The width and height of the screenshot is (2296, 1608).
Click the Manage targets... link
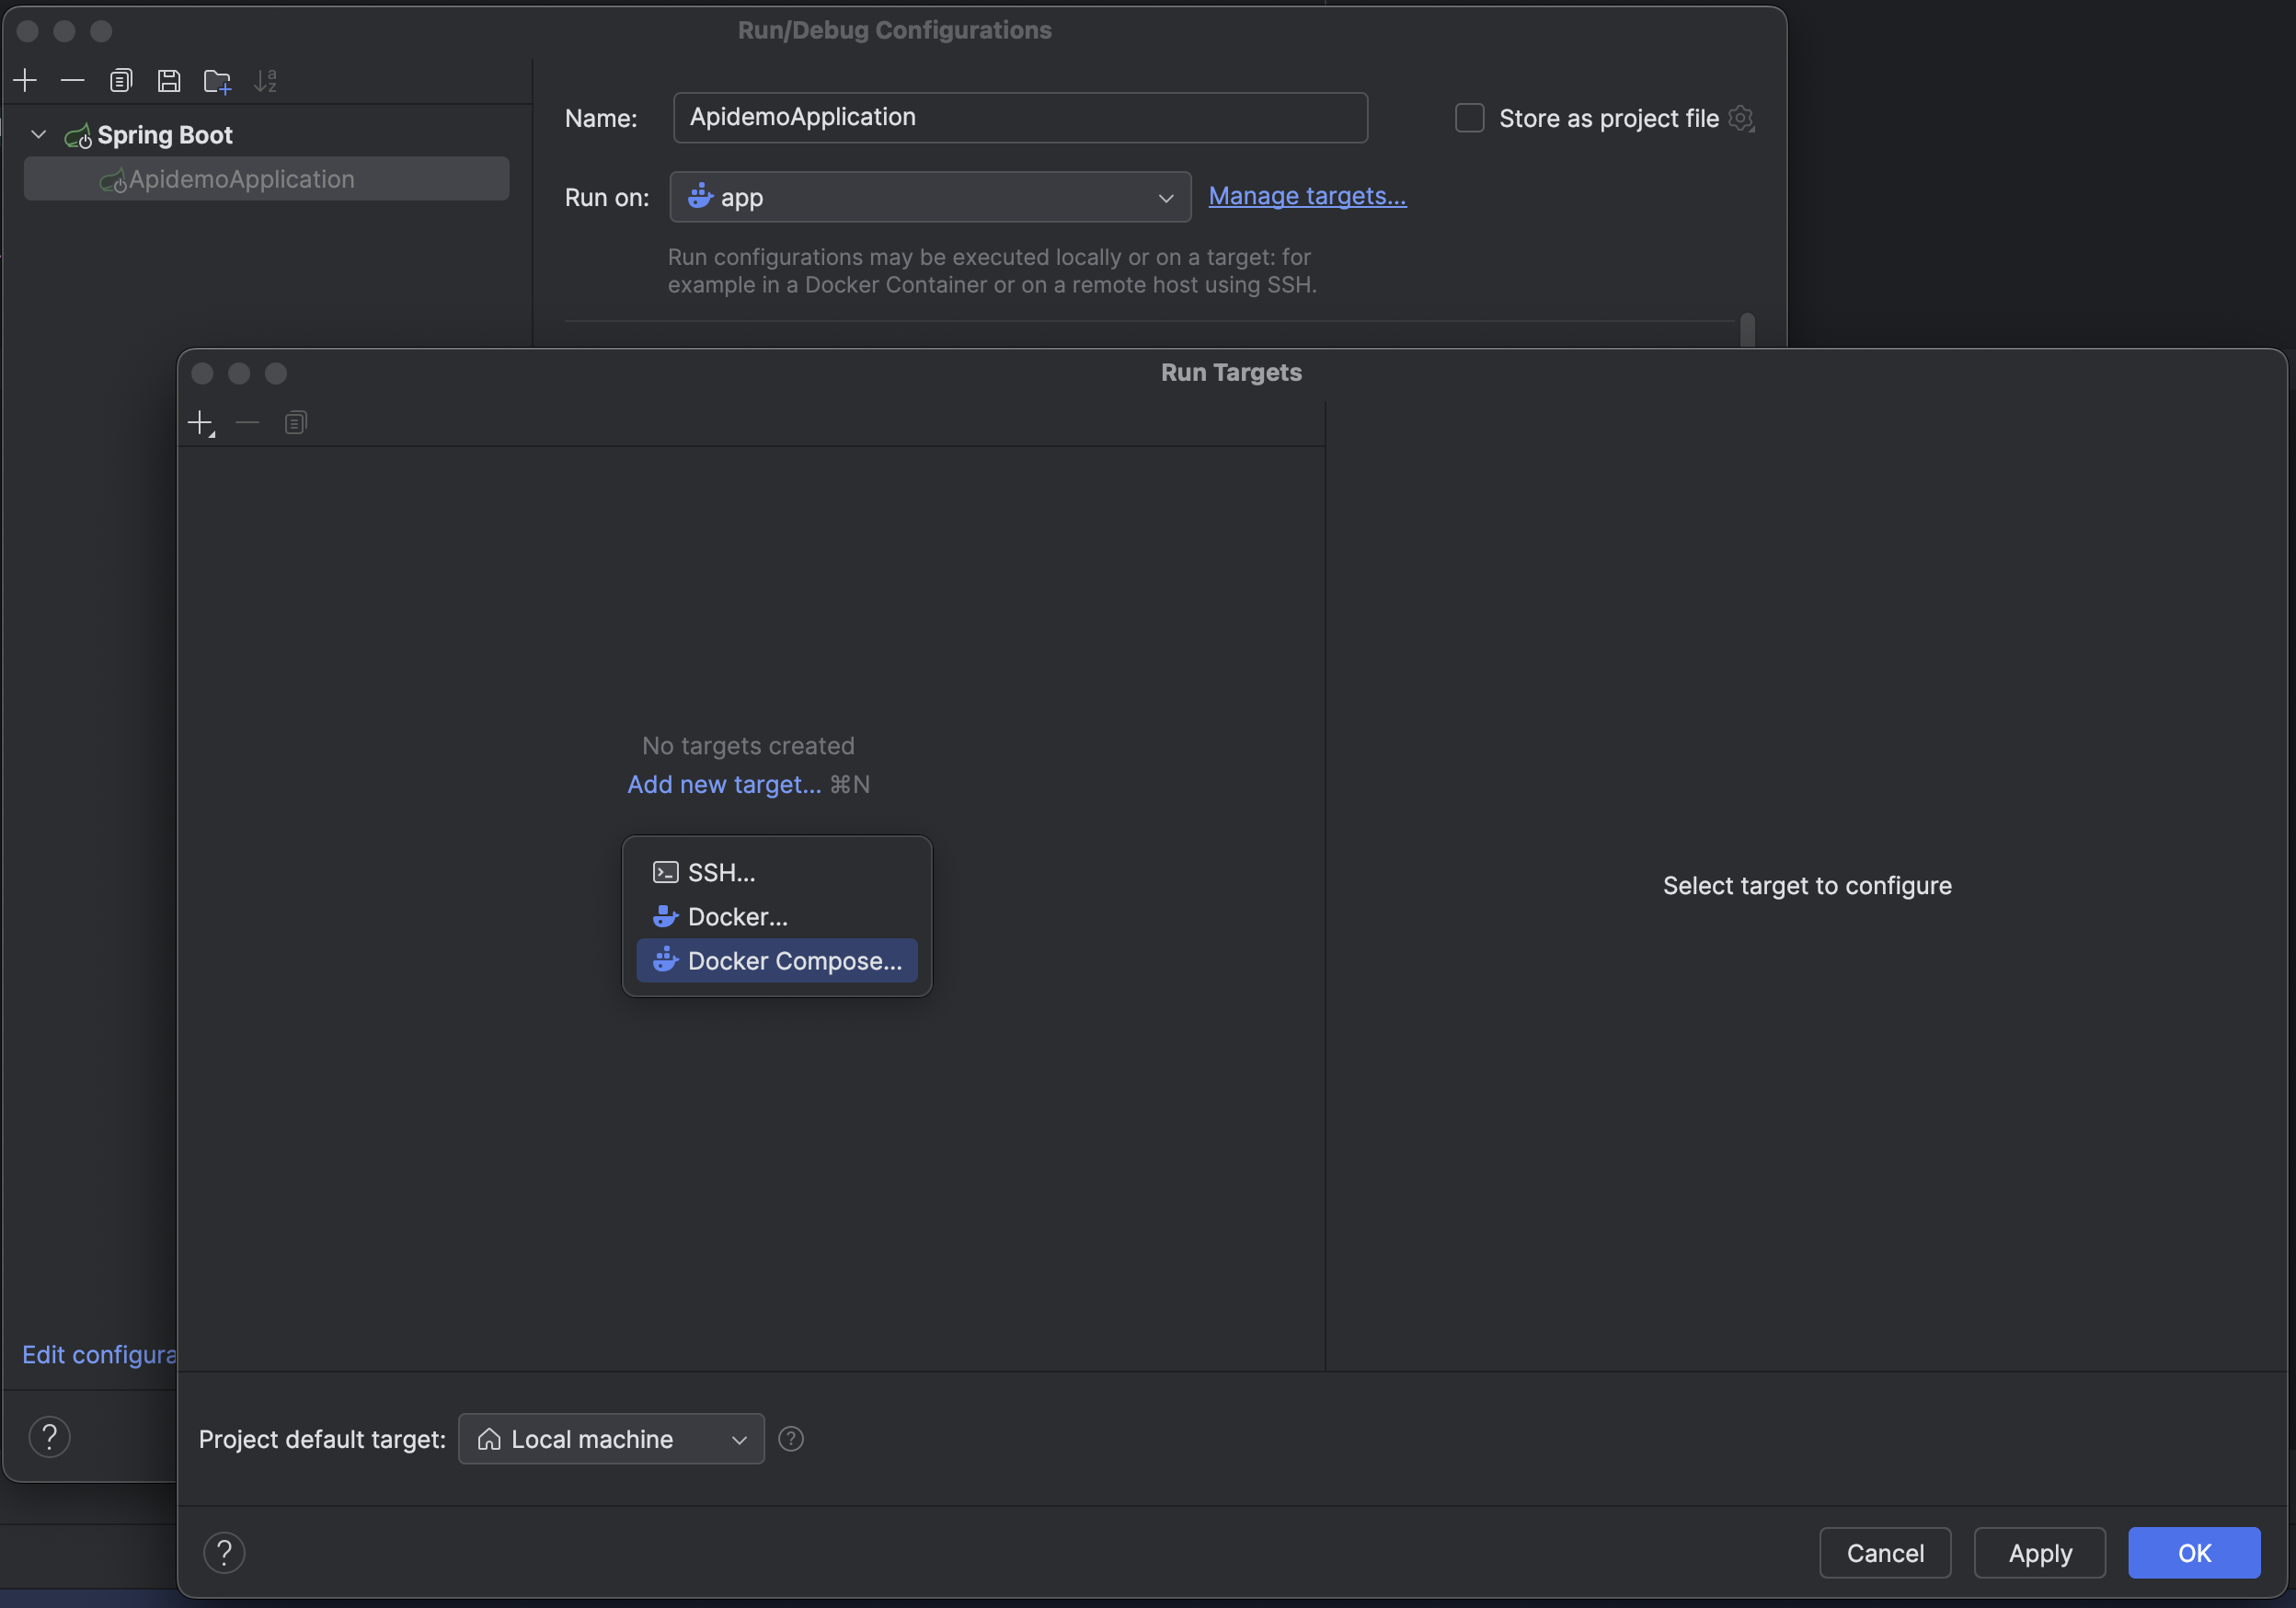pos(1306,196)
